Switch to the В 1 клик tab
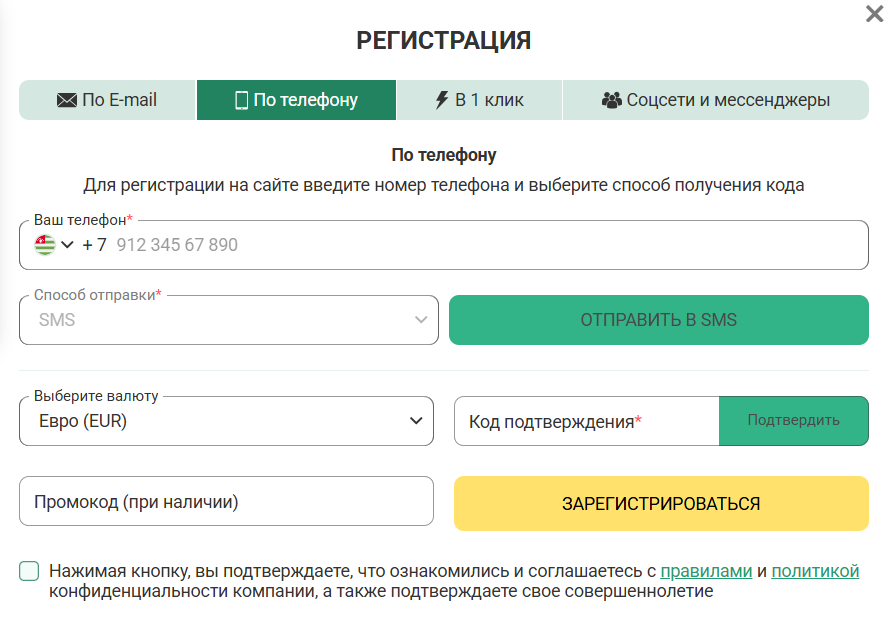 pyautogui.click(x=479, y=100)
